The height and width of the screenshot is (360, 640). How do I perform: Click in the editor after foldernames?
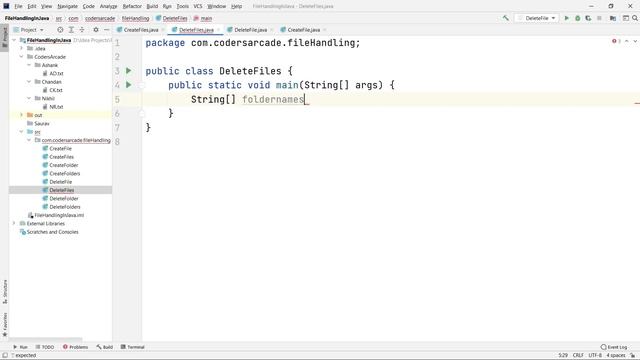point(305,99)
